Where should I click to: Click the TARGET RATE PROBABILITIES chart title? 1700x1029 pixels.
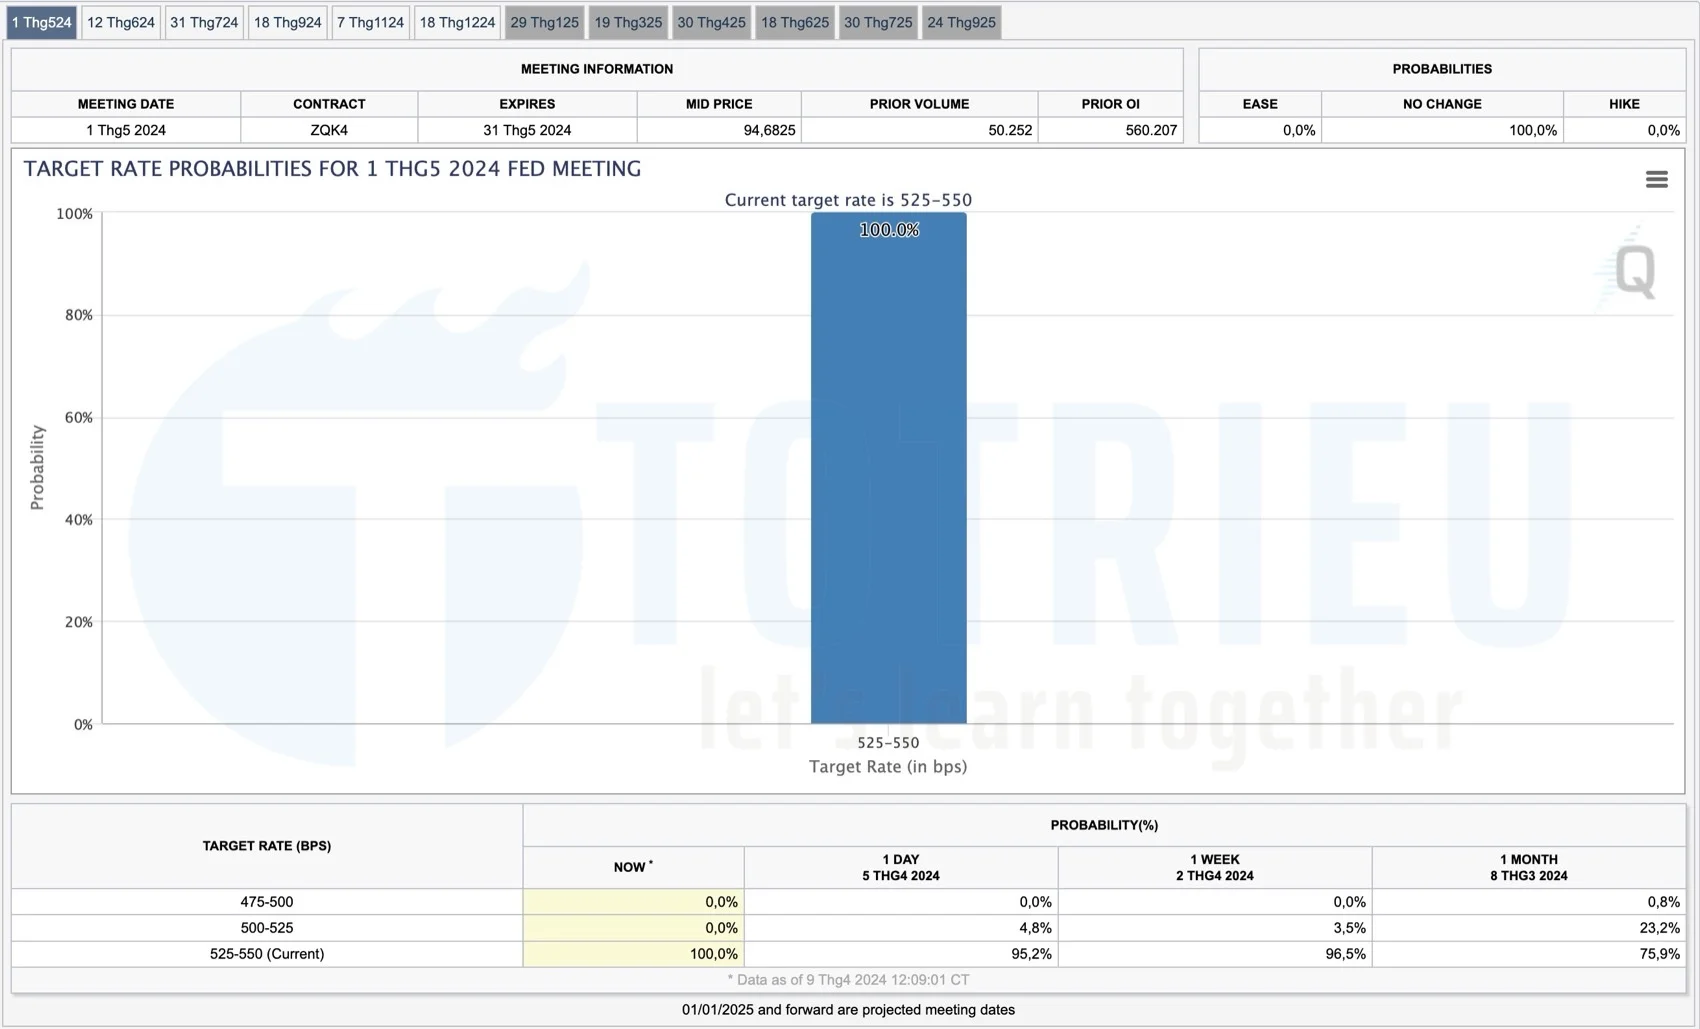pos(333,169)
